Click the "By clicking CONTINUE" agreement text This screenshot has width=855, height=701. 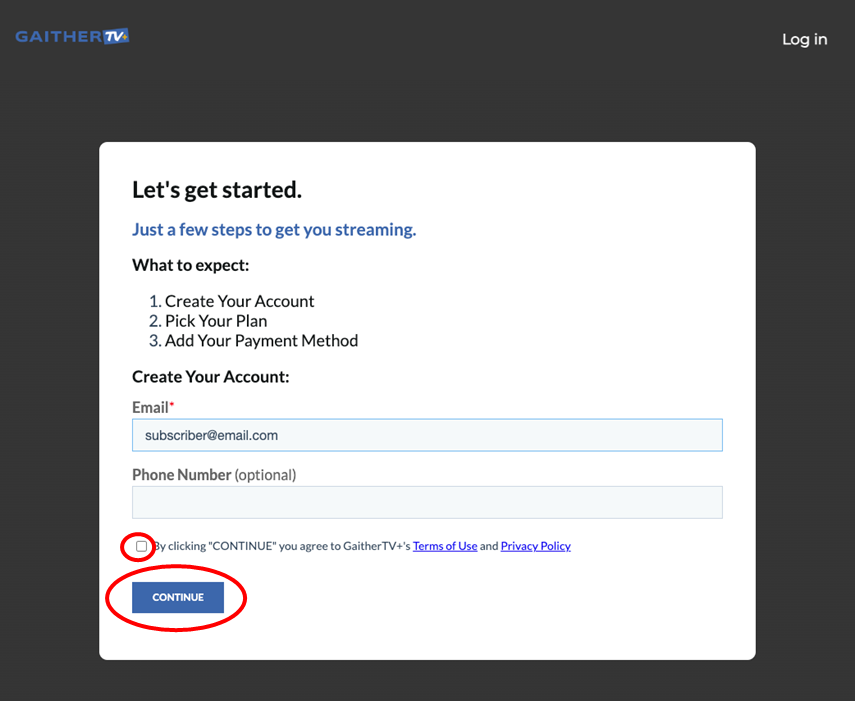pyautogui.click(x=281, y=546)
